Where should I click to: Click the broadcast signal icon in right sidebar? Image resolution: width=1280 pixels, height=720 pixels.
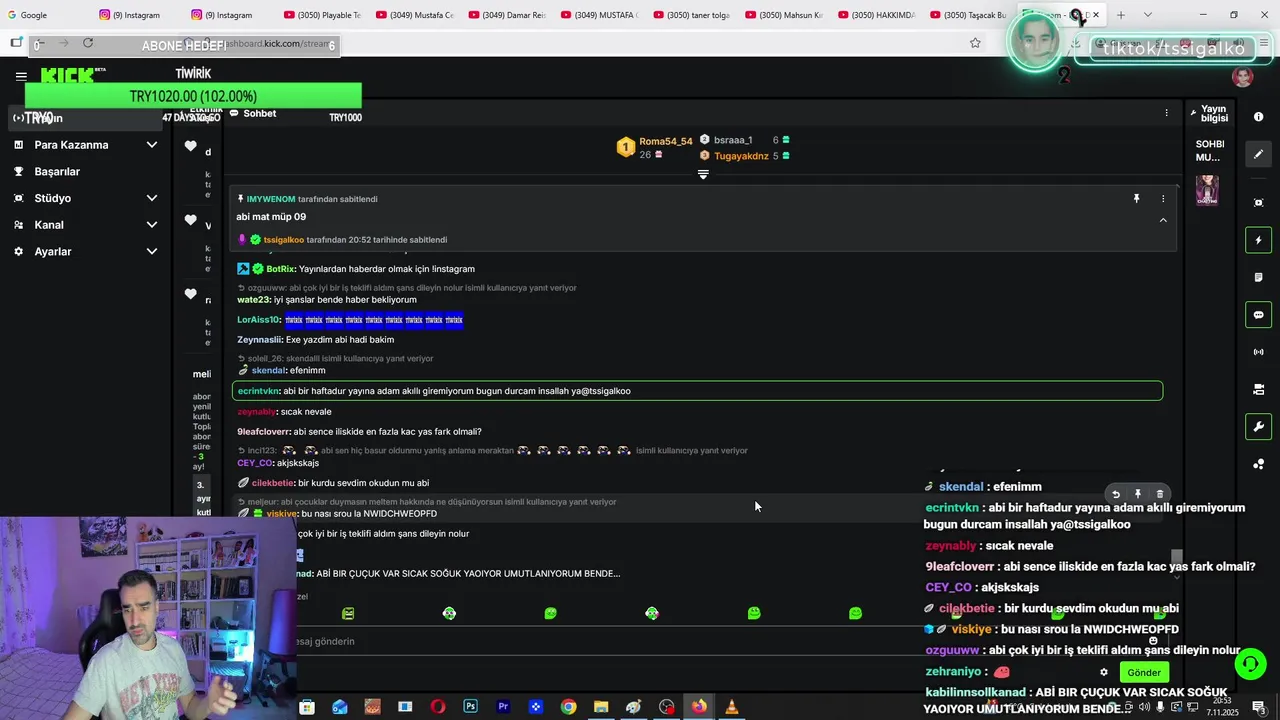tap(1258, 352)
